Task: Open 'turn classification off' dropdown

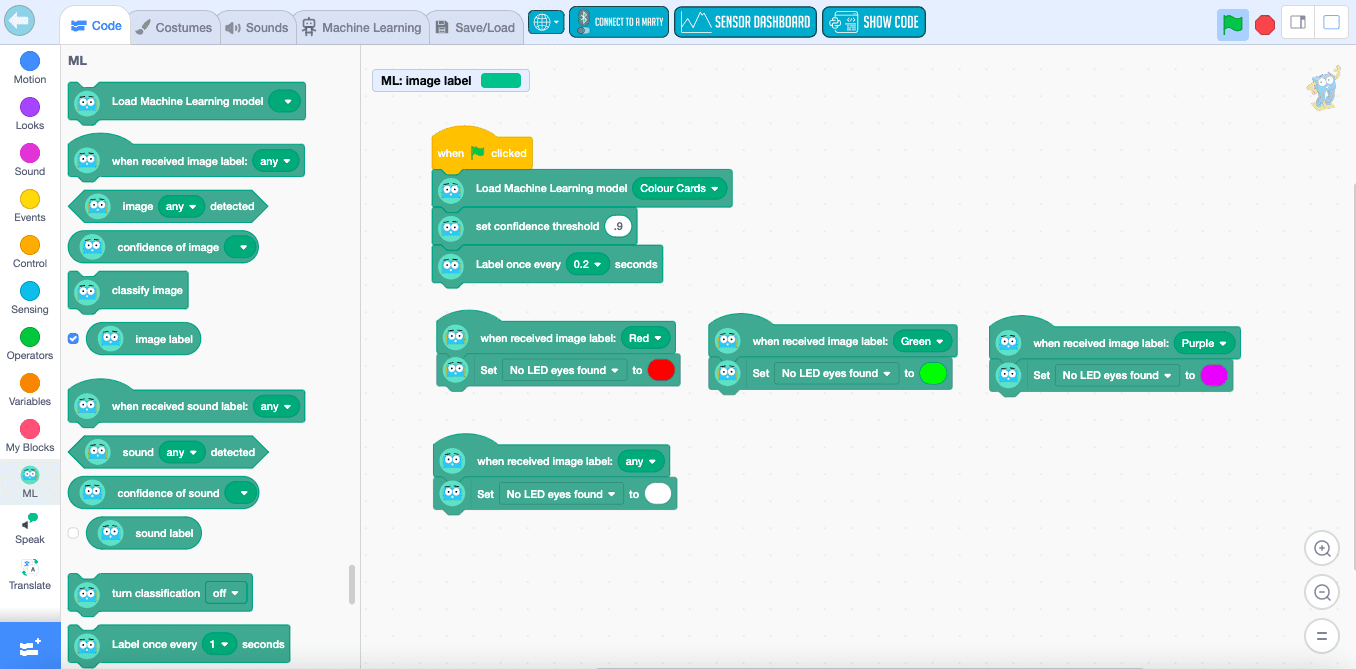Action: coord(225,593)
